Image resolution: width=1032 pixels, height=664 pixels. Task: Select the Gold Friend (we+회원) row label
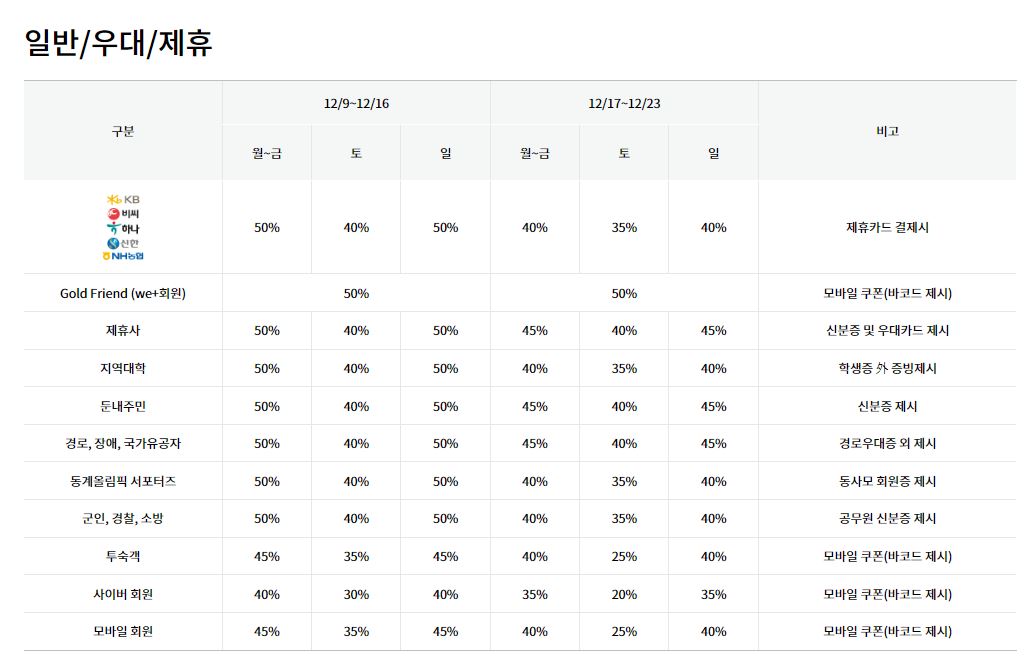pyautogui.click(x=123, y=293)
